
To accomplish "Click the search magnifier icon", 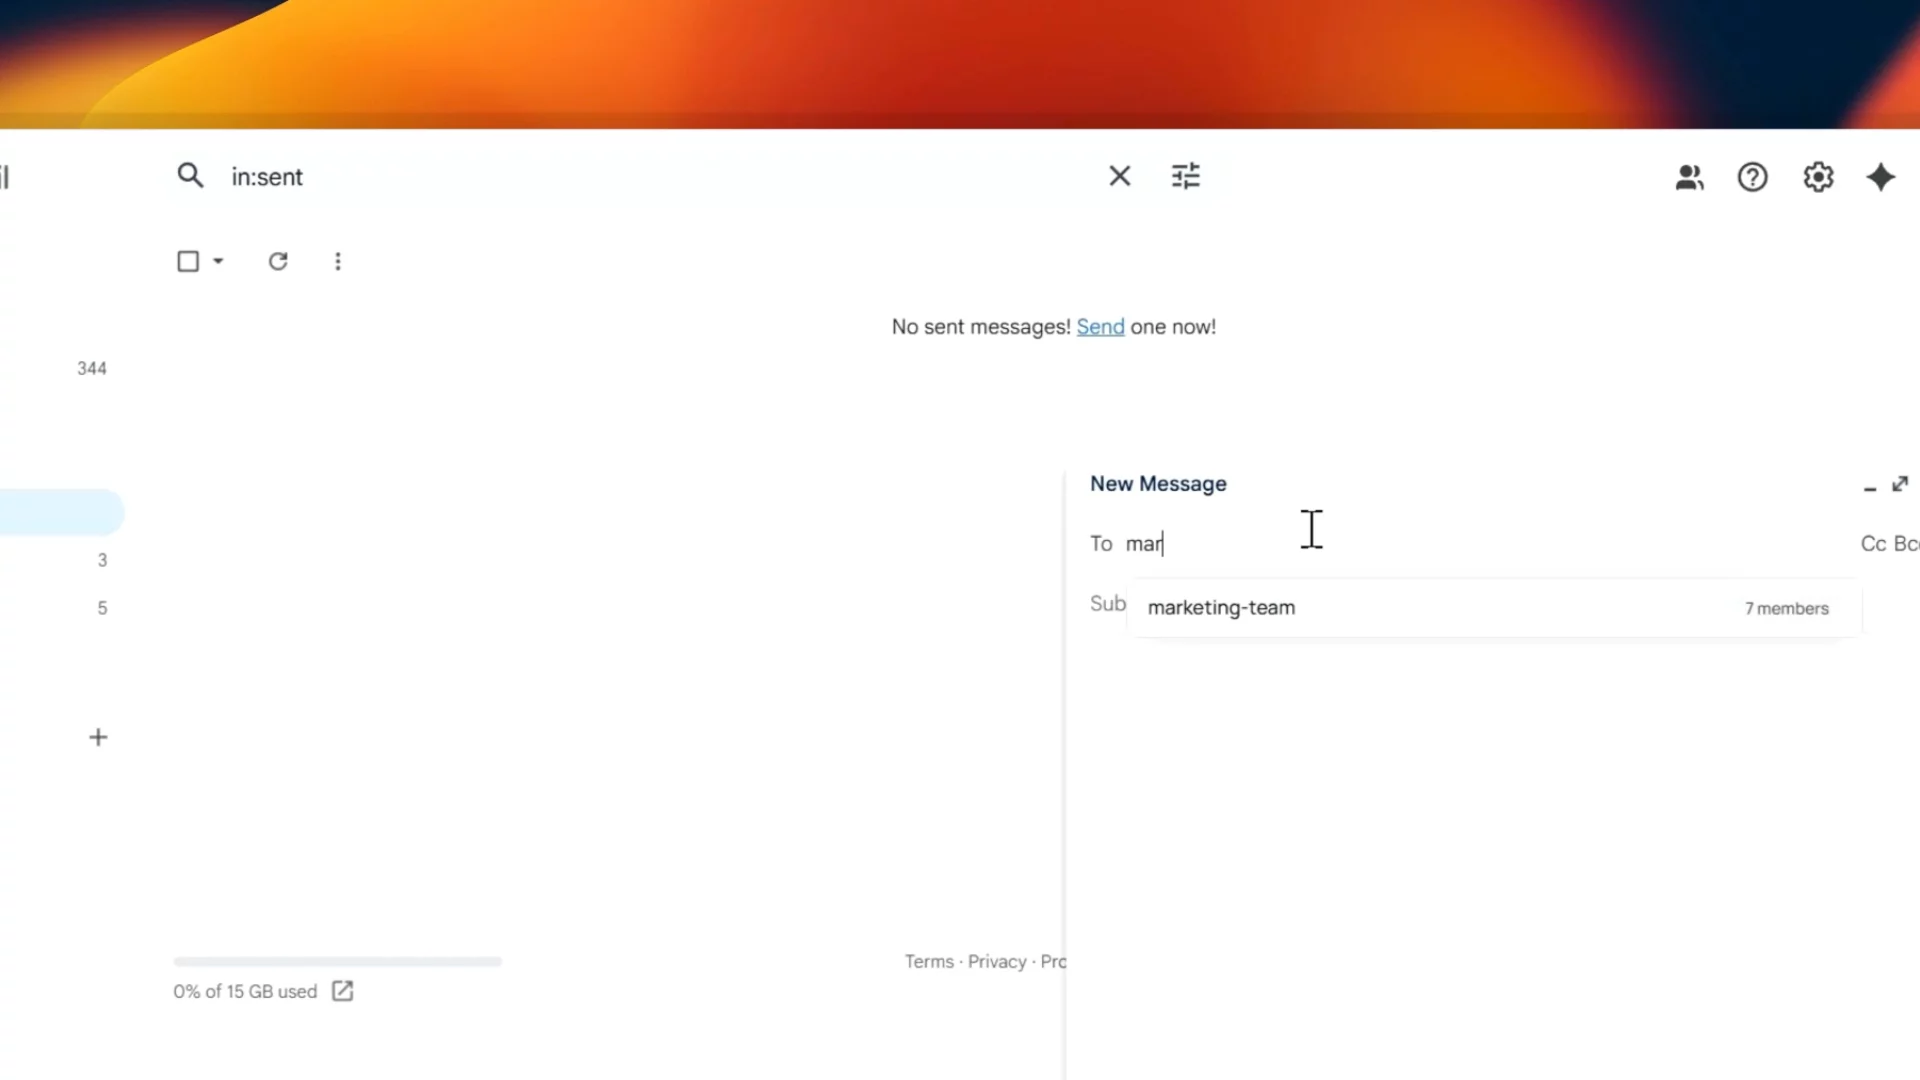I will 190,176.
